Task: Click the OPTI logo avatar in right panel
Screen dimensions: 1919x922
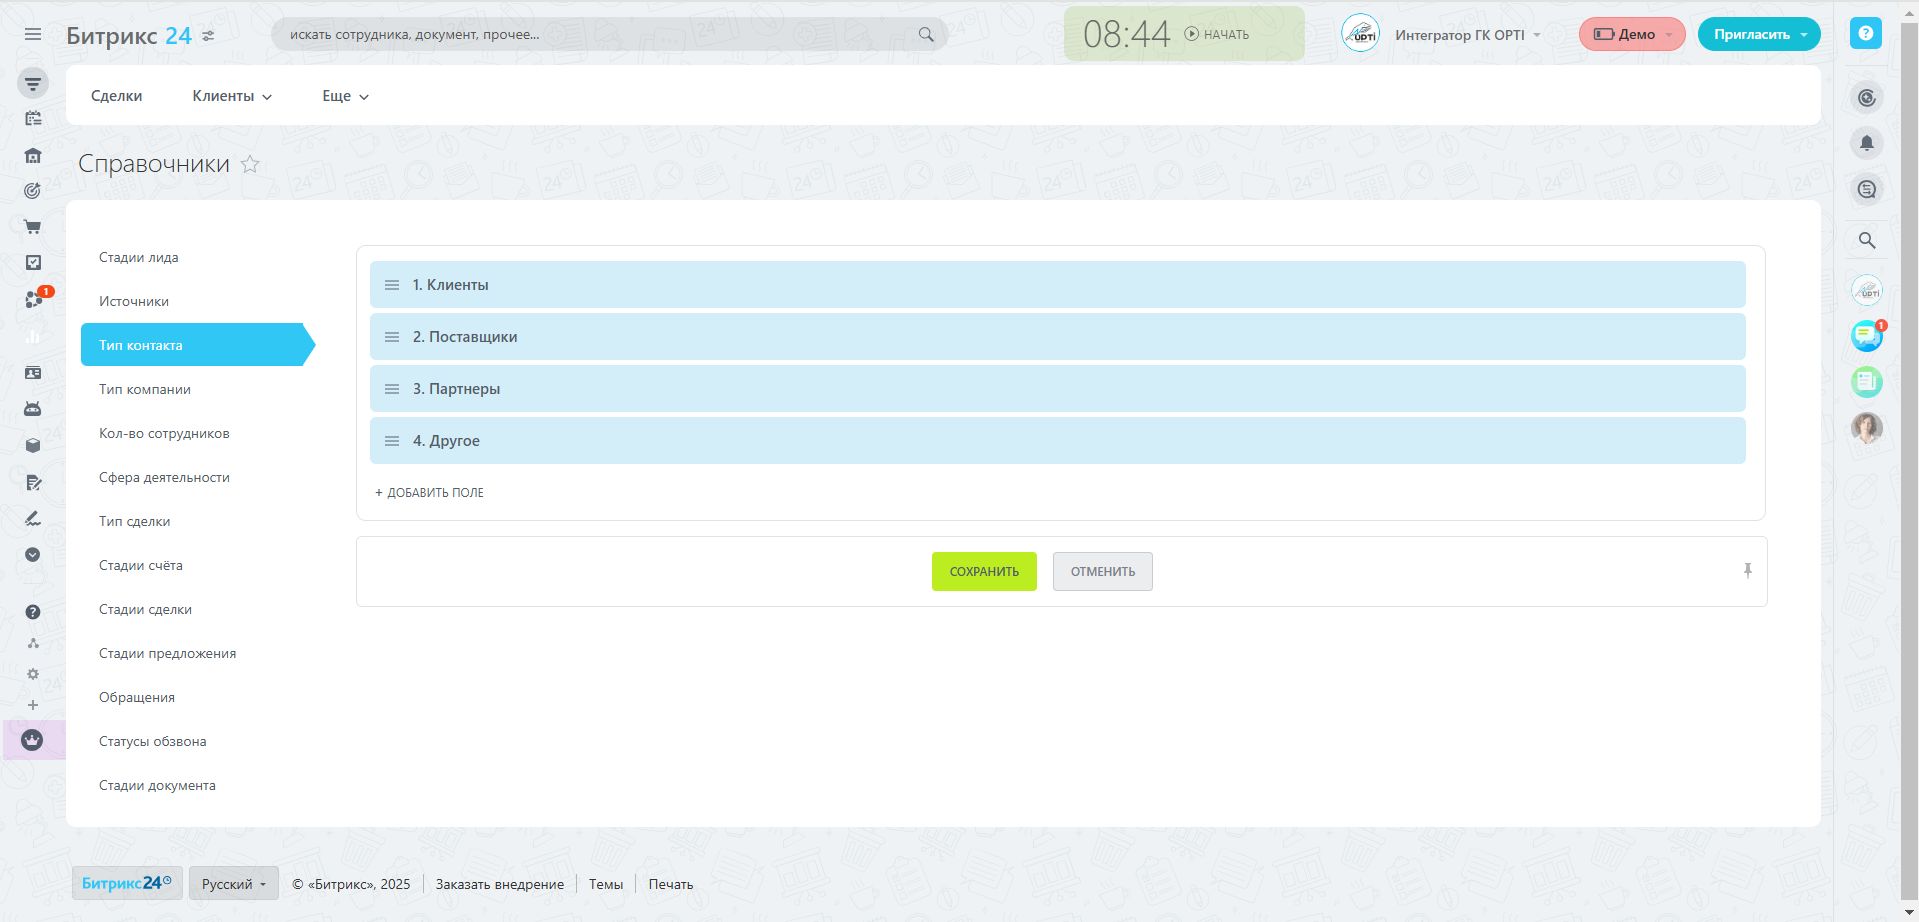Action: coord(1867,291)
